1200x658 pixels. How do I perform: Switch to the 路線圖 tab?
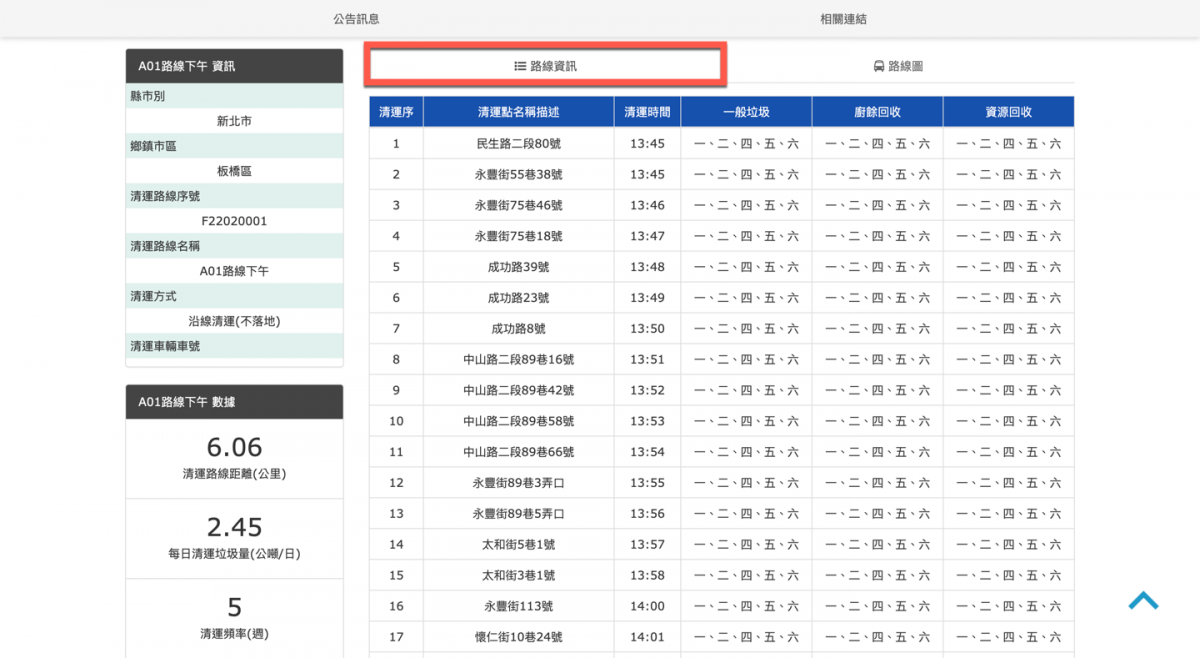pos(898,66)
